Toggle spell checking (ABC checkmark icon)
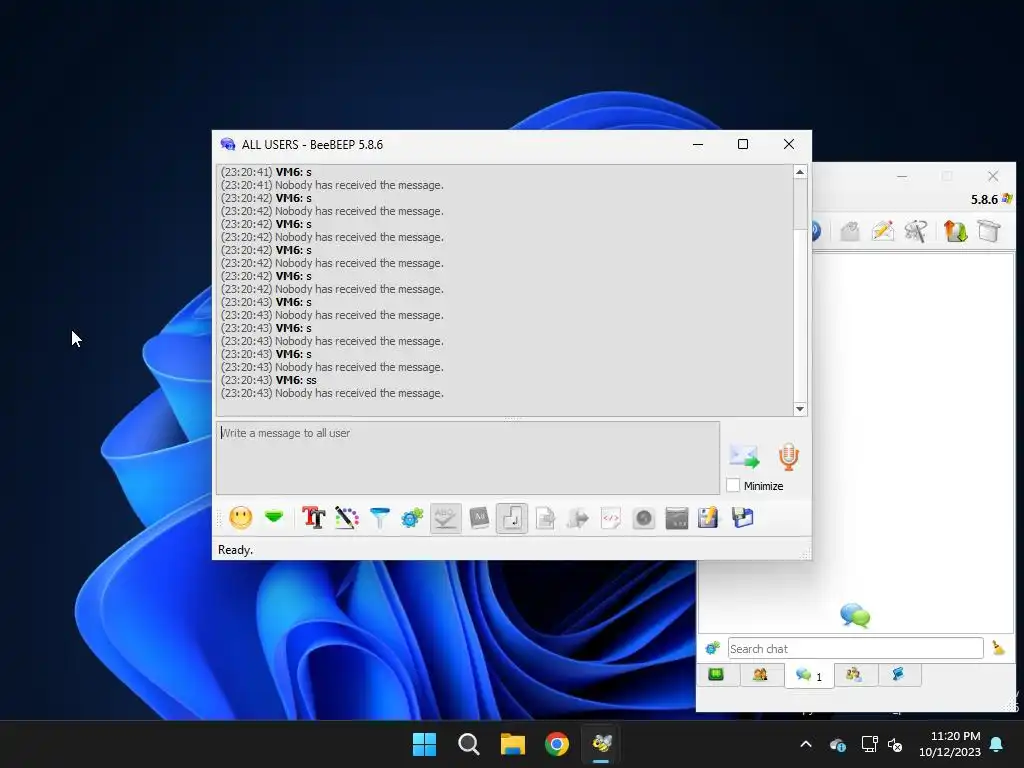 click(445, 518)
